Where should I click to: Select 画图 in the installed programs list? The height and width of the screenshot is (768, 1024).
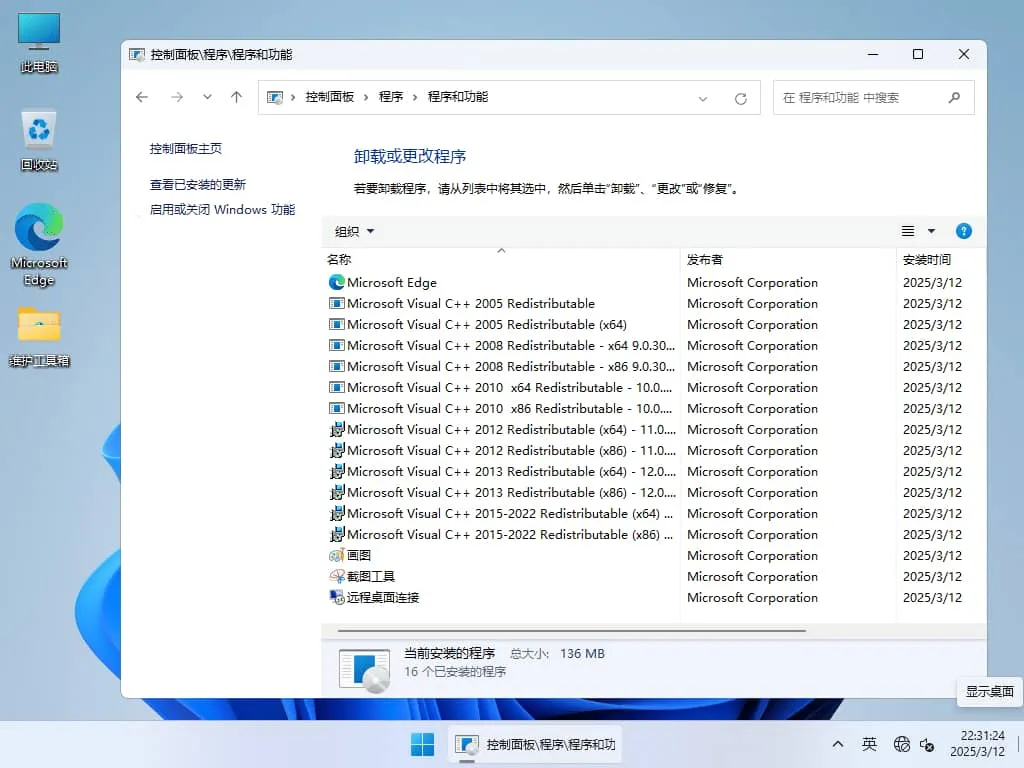357,555
